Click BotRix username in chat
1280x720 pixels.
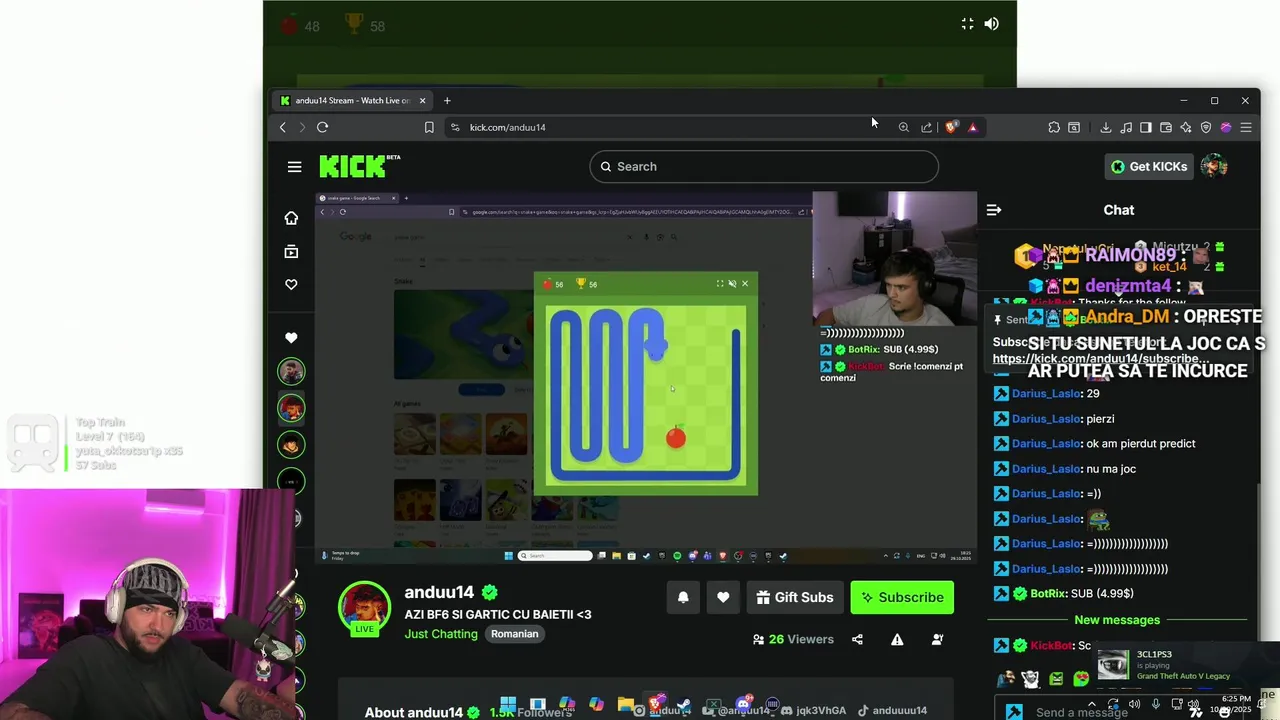(1049, 594)
